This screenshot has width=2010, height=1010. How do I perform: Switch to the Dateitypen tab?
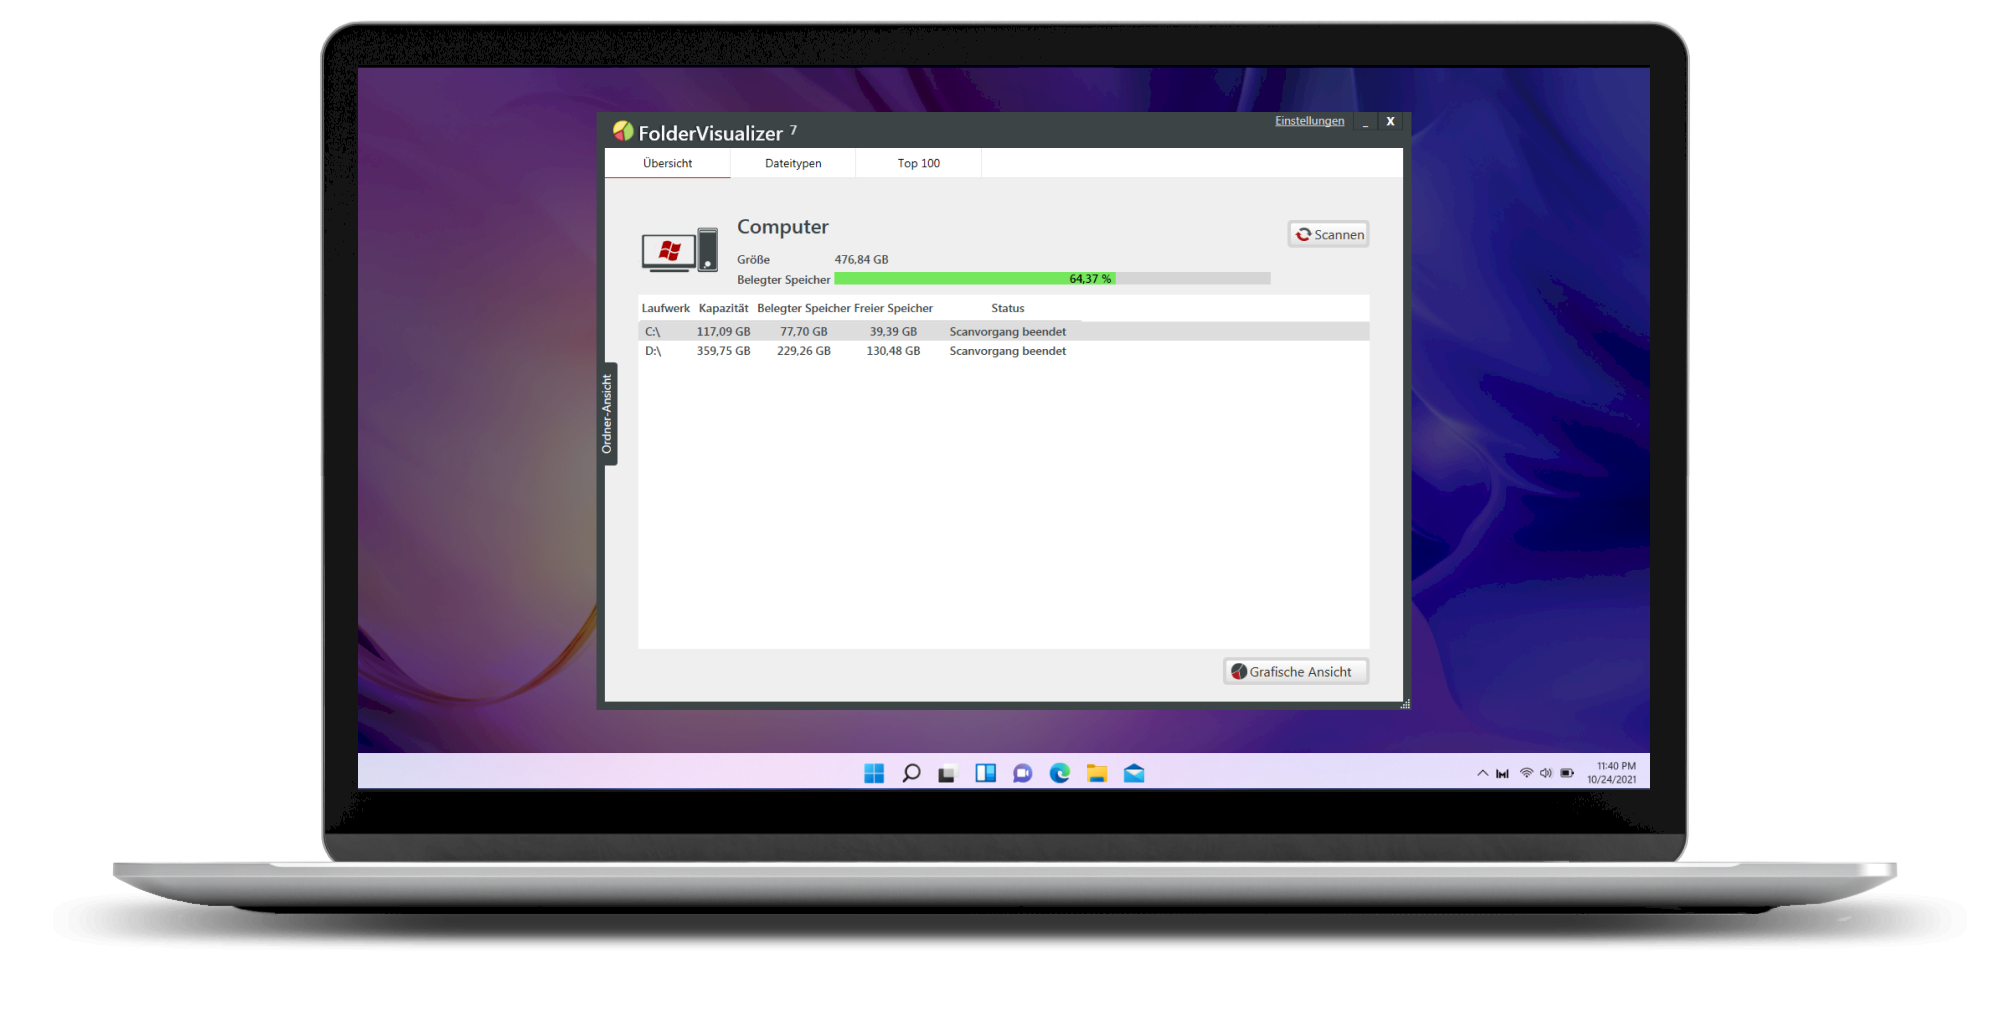click(793, 163)
